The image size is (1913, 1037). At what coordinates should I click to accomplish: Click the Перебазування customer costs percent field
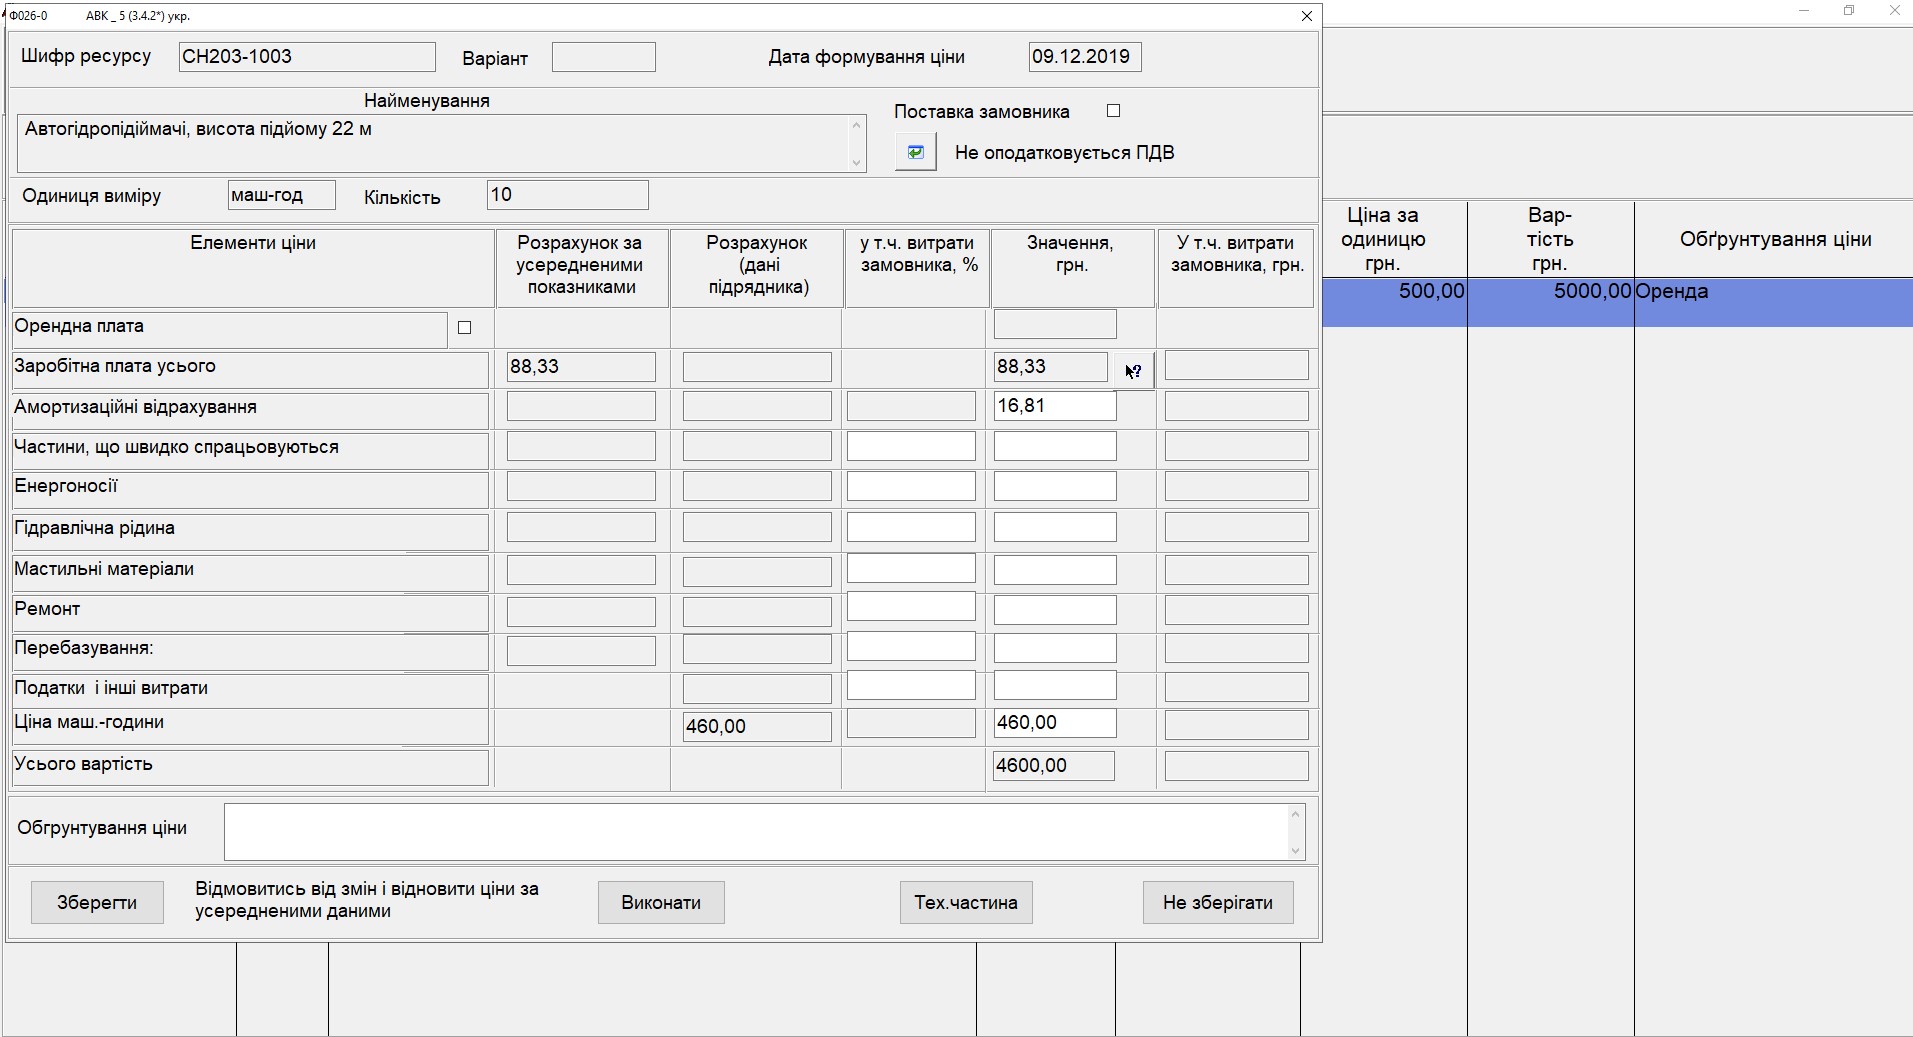click(x=911, y=646)
